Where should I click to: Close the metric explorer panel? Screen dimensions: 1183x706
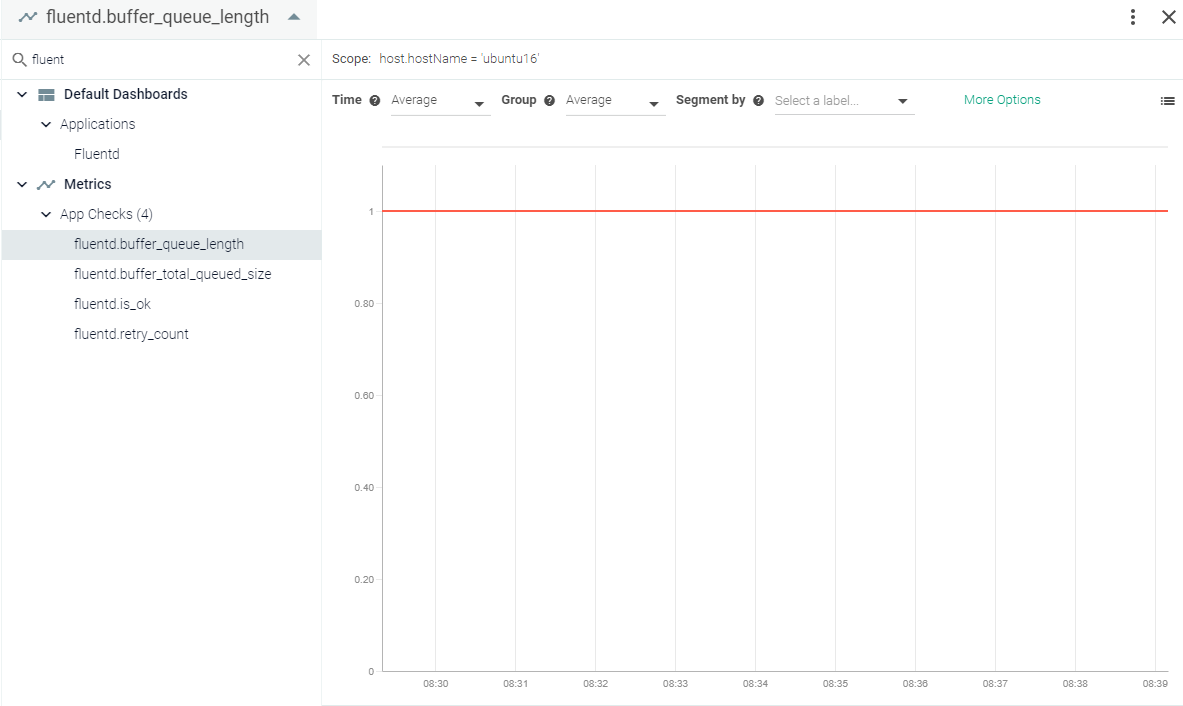tap(1168, 17)
